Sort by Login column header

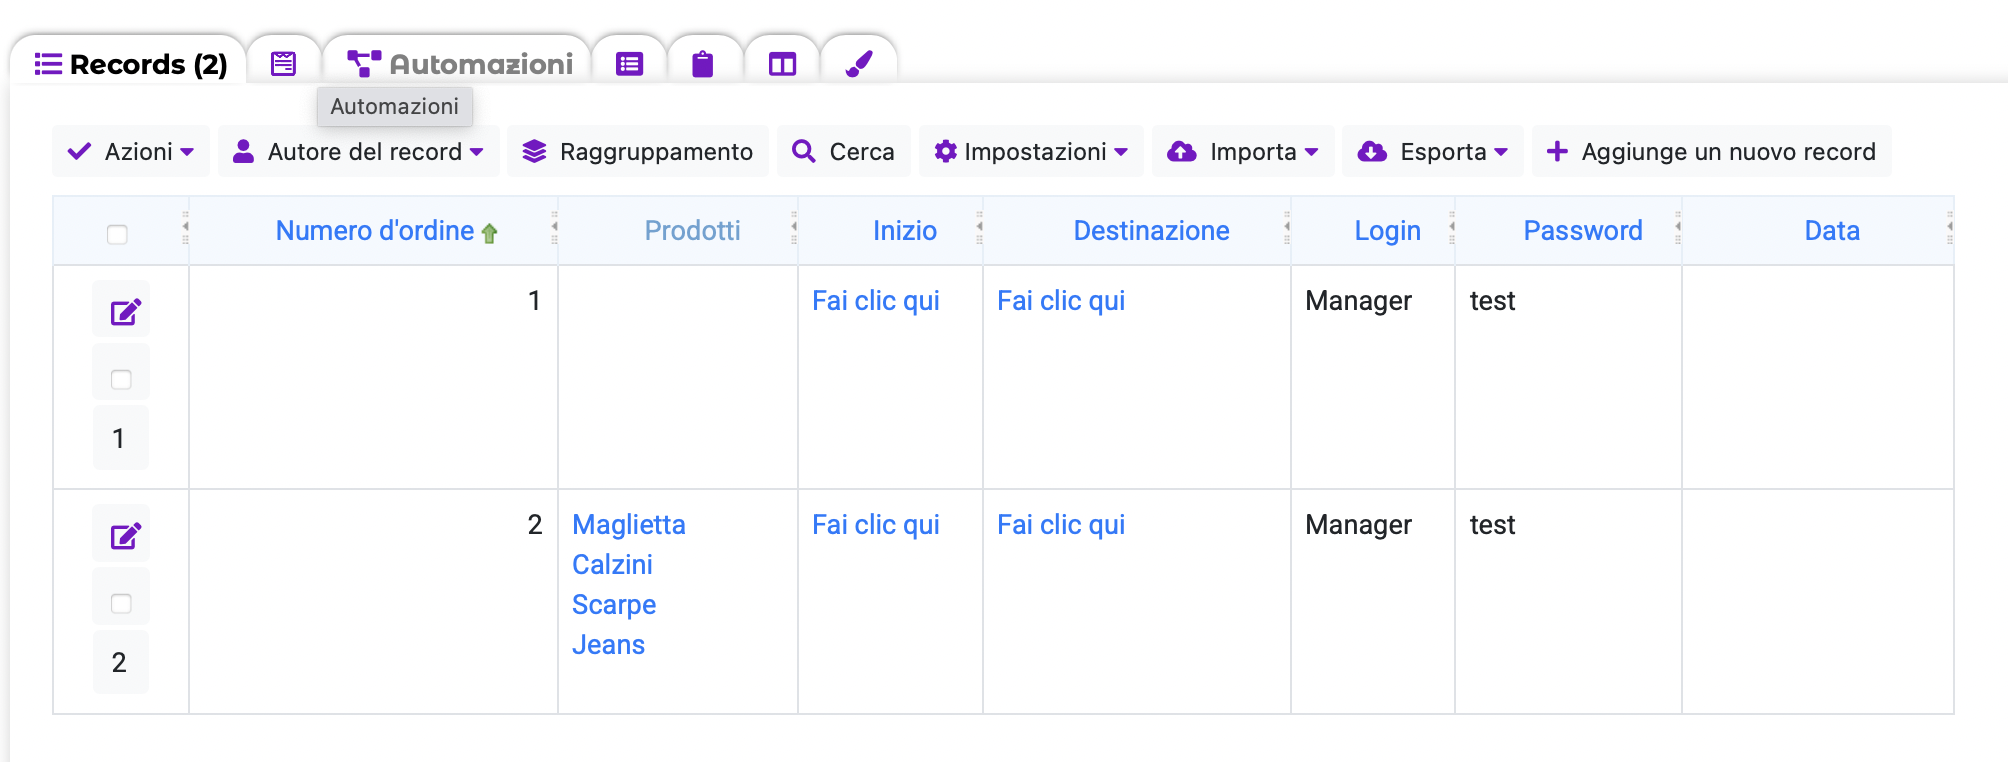click(1387, 231)
